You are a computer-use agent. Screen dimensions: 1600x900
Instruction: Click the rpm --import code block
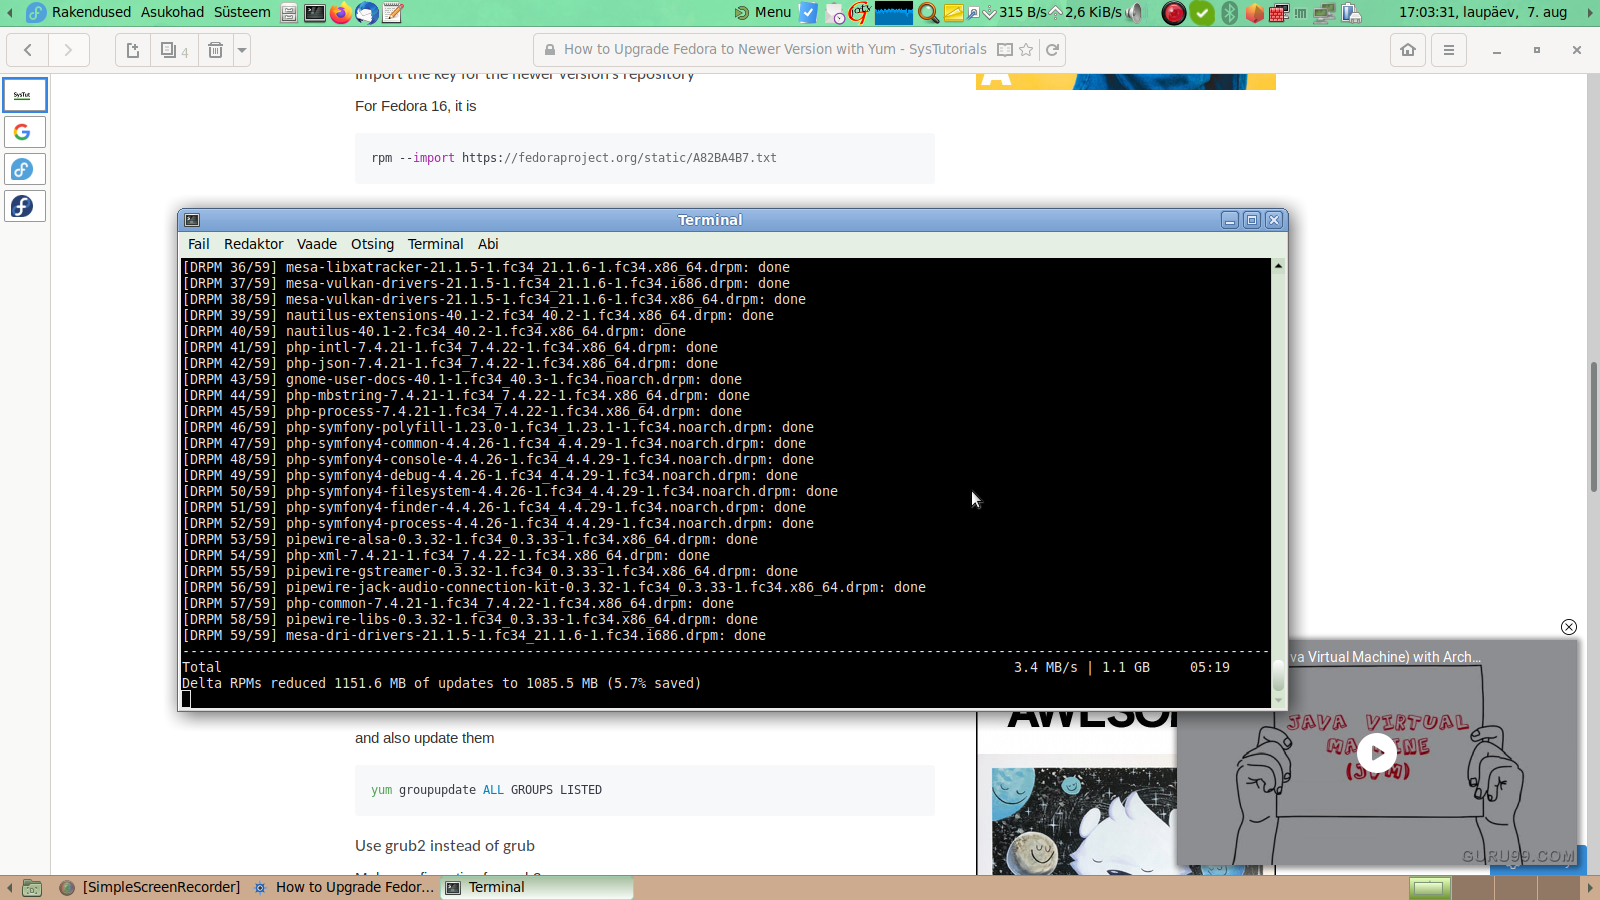click(x=645, y=158)
